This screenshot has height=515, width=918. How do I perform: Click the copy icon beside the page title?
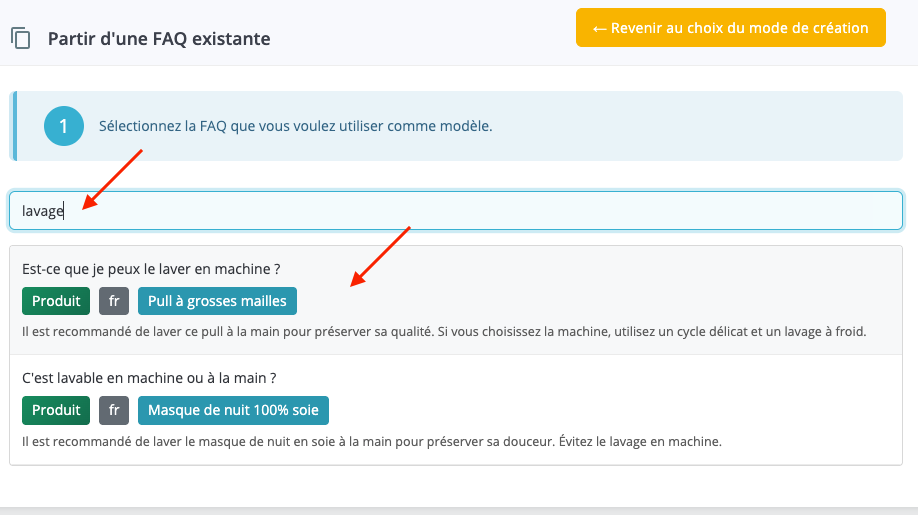[x=21, y=39]
